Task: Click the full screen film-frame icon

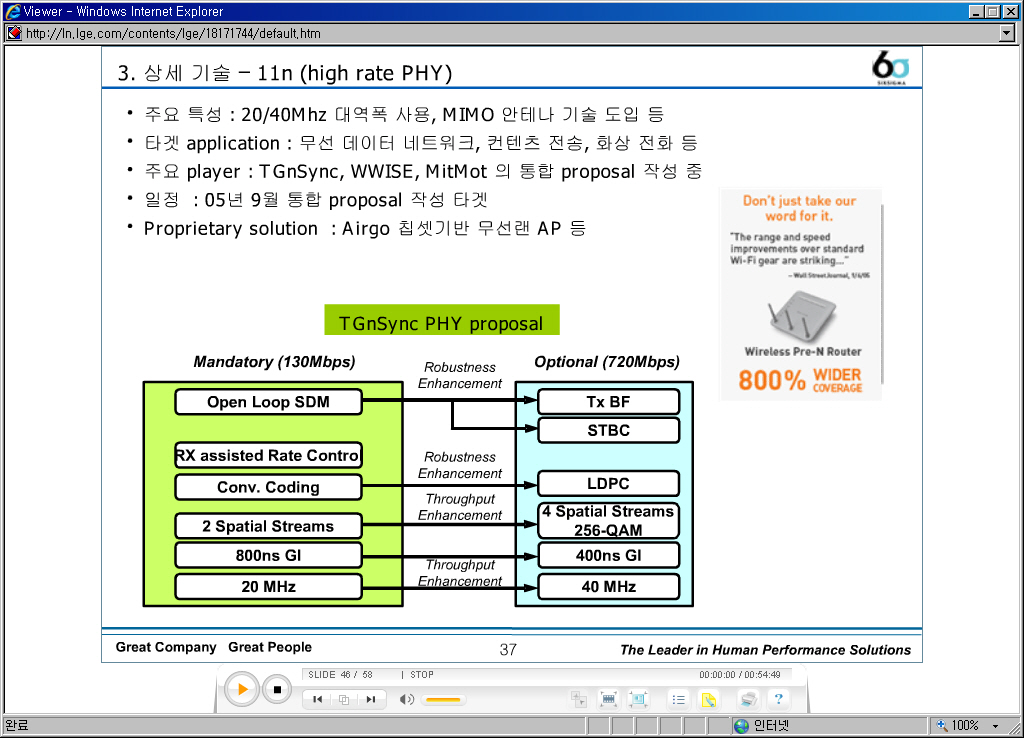Action: (x=608, y=699)
